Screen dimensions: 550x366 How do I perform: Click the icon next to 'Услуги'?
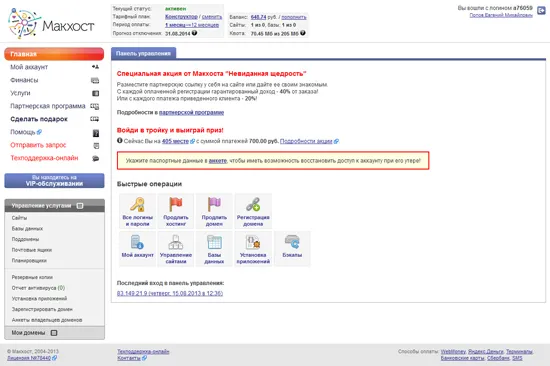click(95, 93)
